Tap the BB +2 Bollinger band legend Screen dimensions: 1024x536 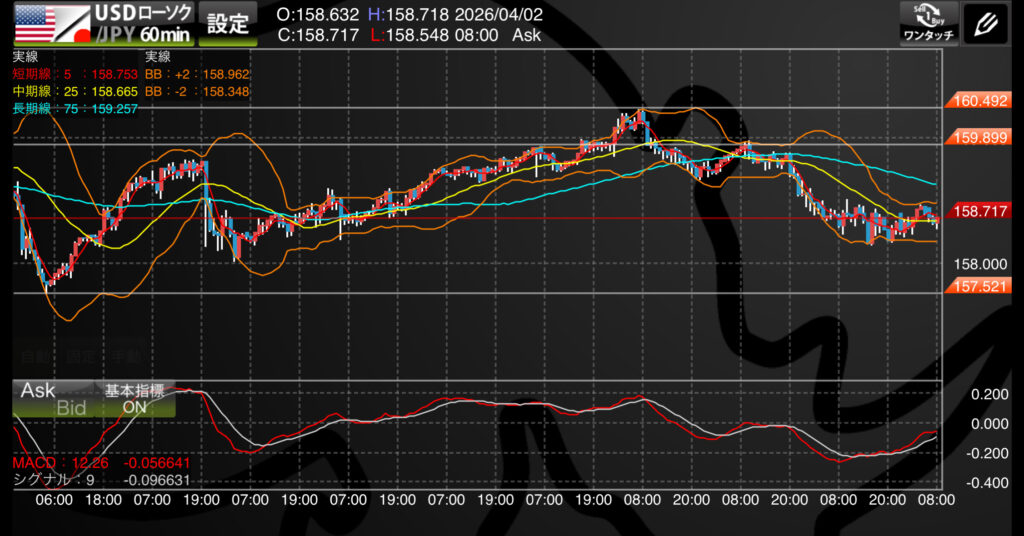tap(197, 74)
